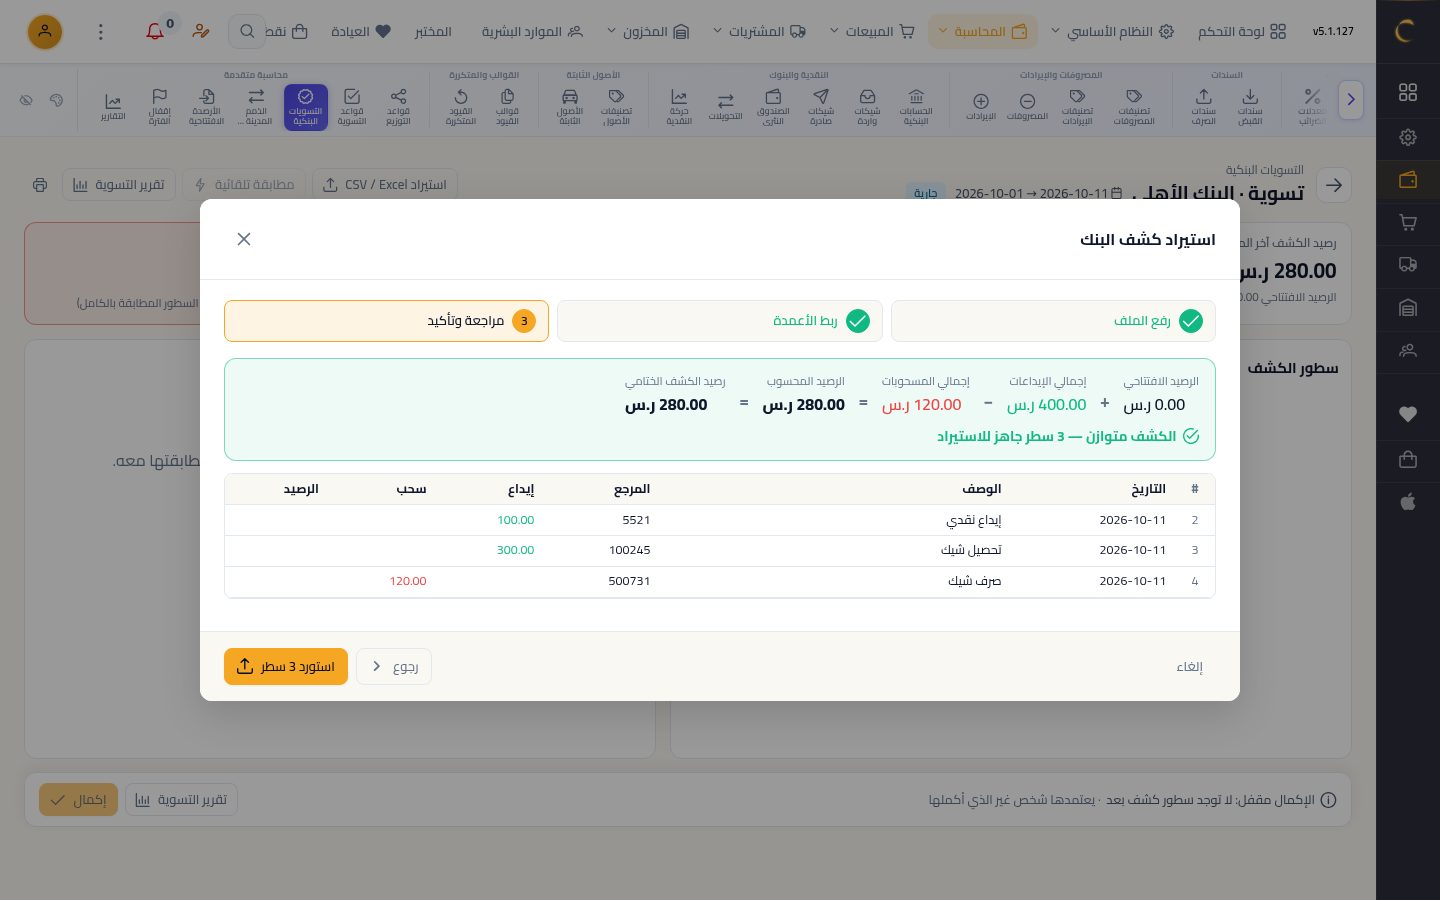
Task: Go to the رفع الملف step
Action: [1053, 321]
